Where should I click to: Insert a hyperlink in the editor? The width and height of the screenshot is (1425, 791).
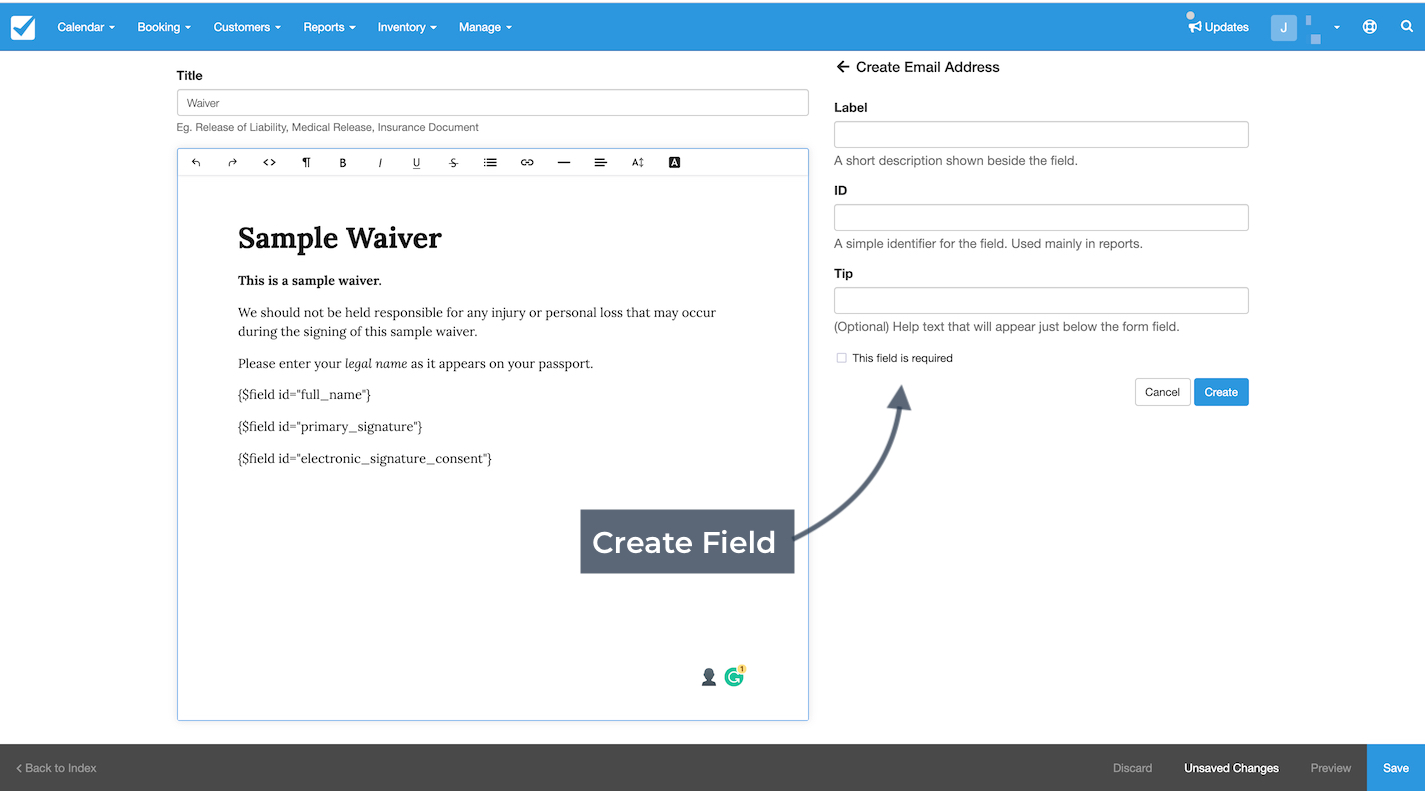(527, 162)
